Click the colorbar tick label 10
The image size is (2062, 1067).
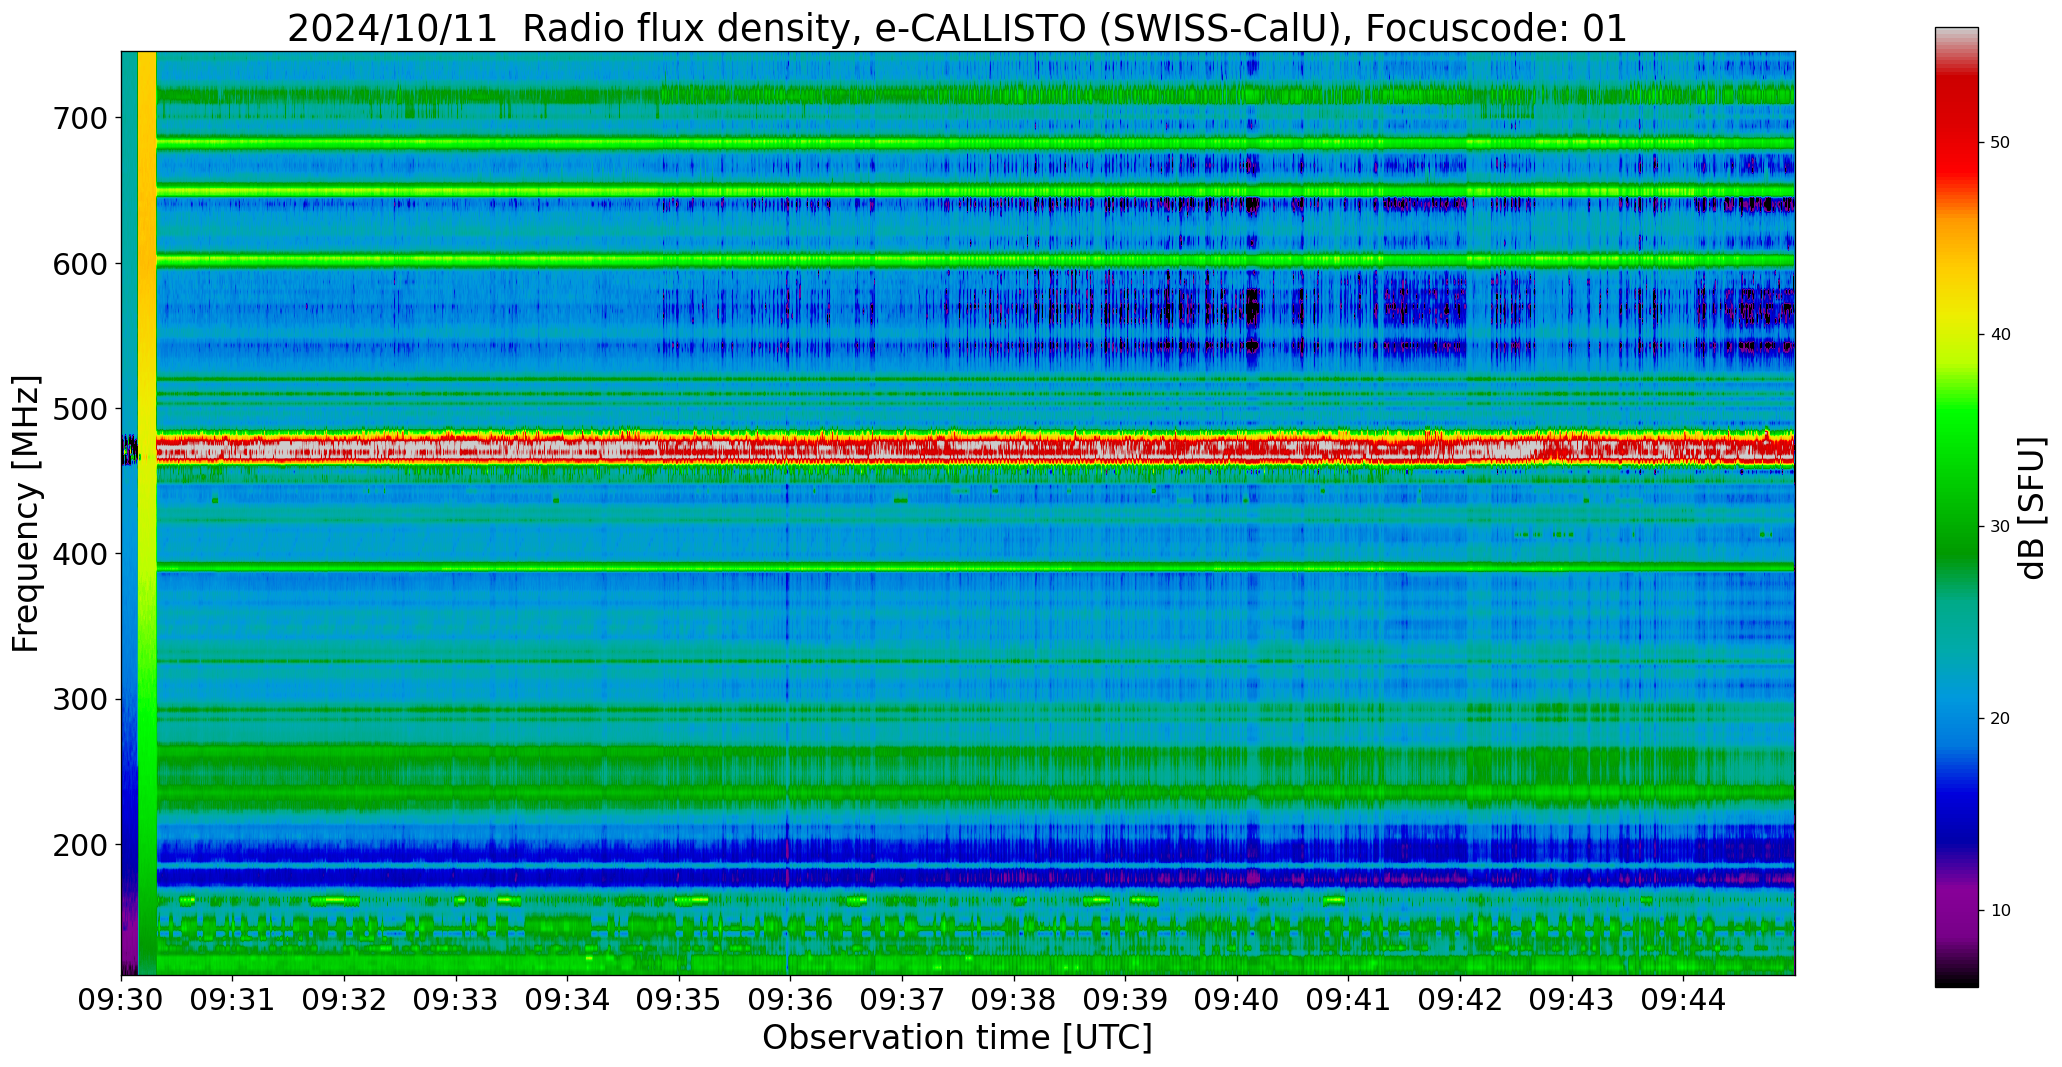2000,911
